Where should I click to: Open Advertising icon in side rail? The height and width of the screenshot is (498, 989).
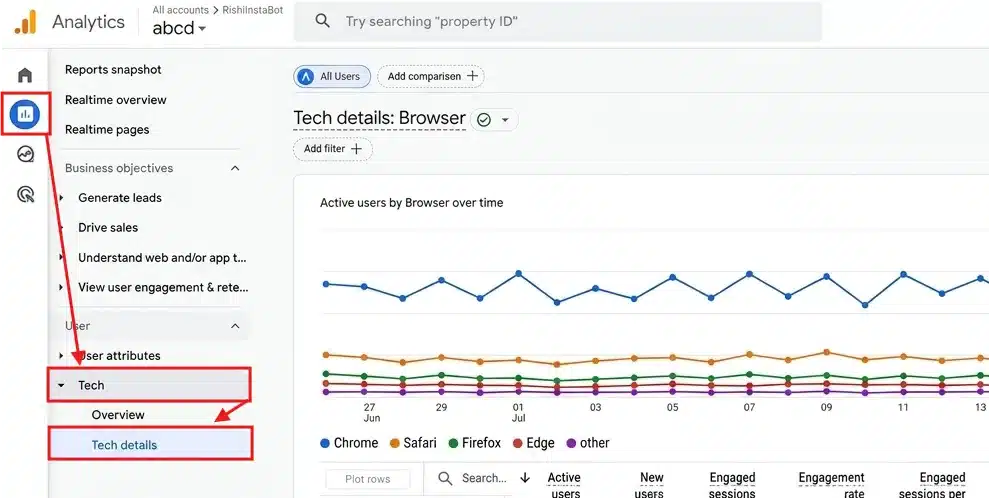(x=25, y=194)
